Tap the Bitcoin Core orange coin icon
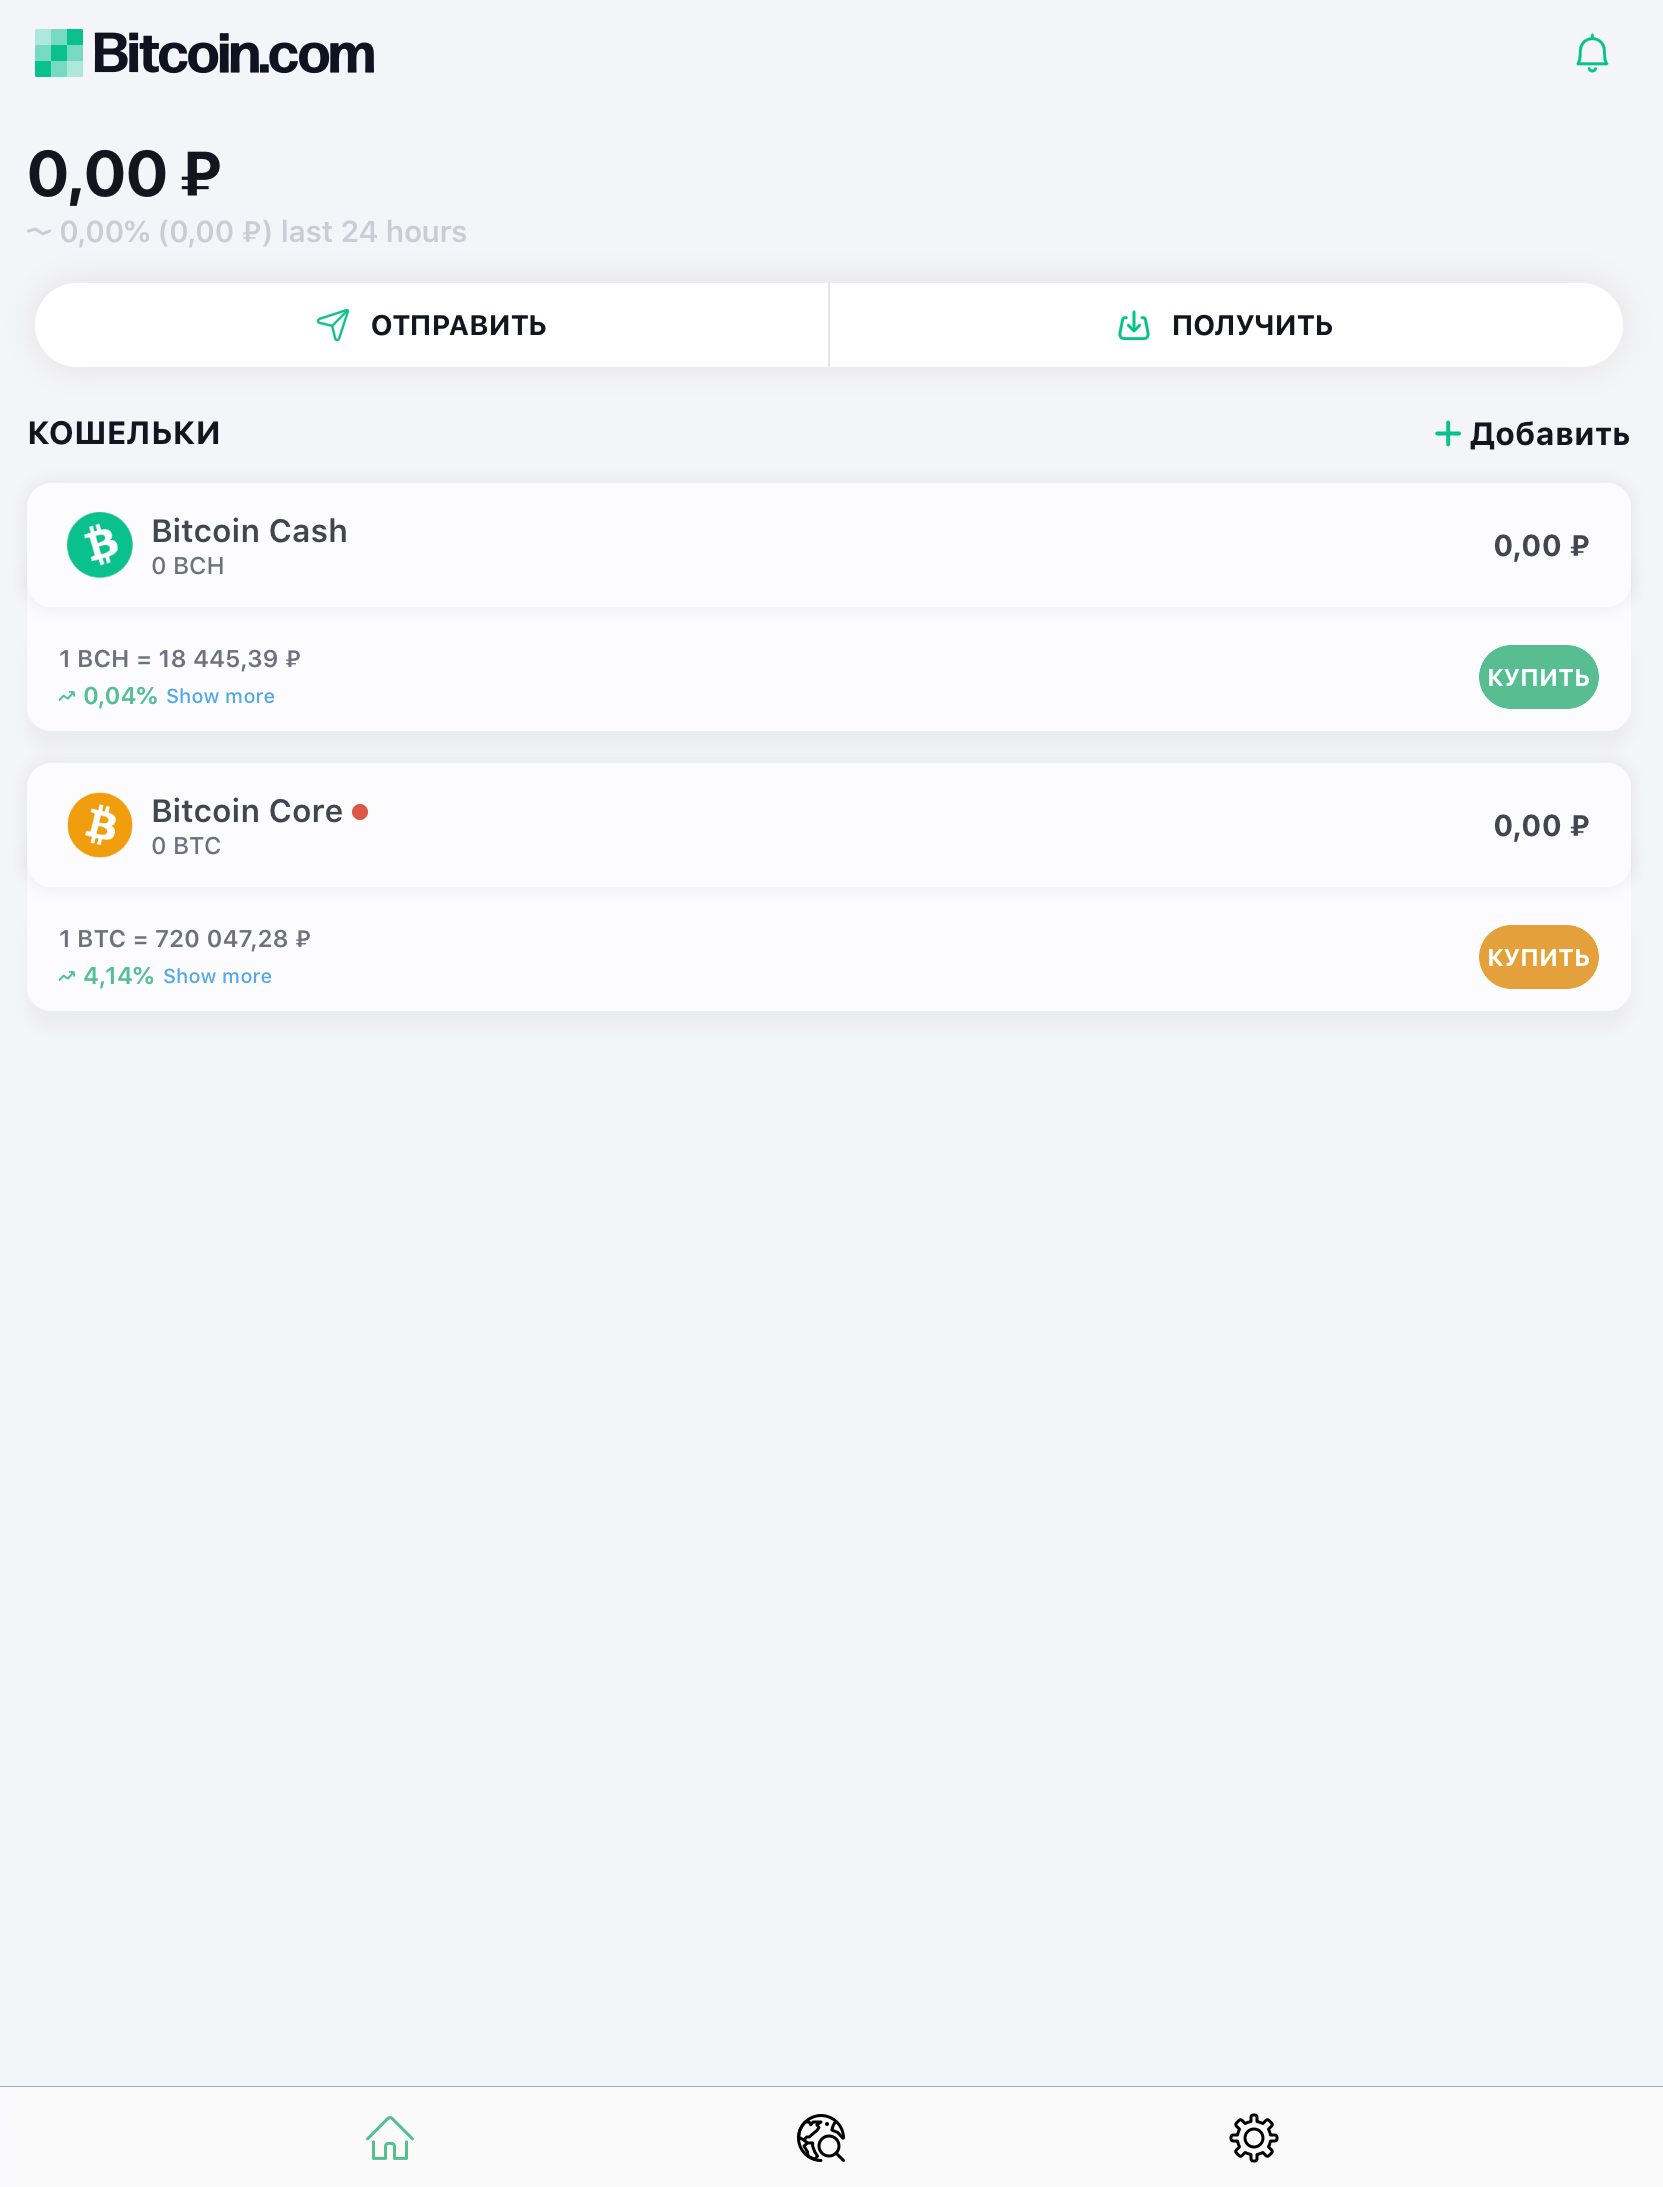Viewport: 1663px width, 2187px height. click(x=100, y=825)
